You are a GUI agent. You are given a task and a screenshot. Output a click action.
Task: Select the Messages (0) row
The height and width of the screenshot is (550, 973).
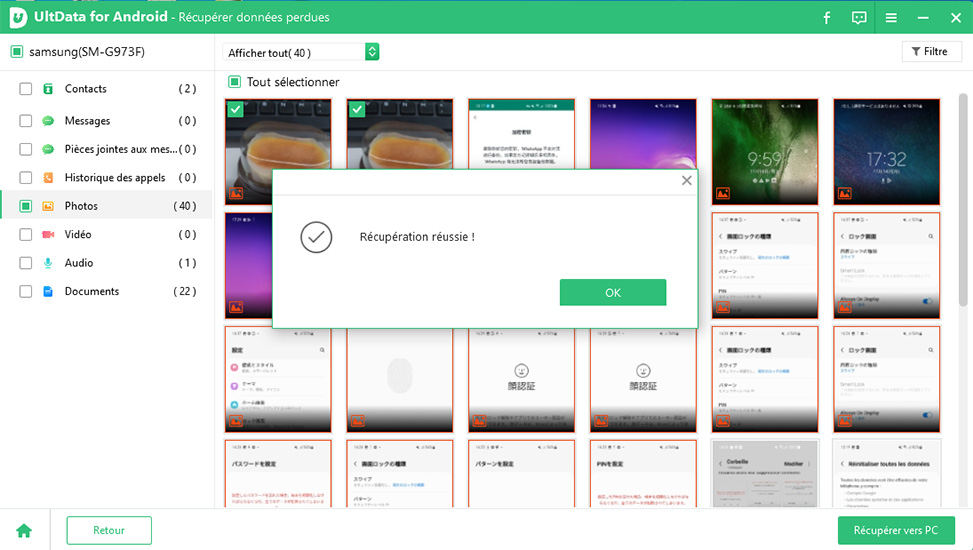[x=107, y=120]
